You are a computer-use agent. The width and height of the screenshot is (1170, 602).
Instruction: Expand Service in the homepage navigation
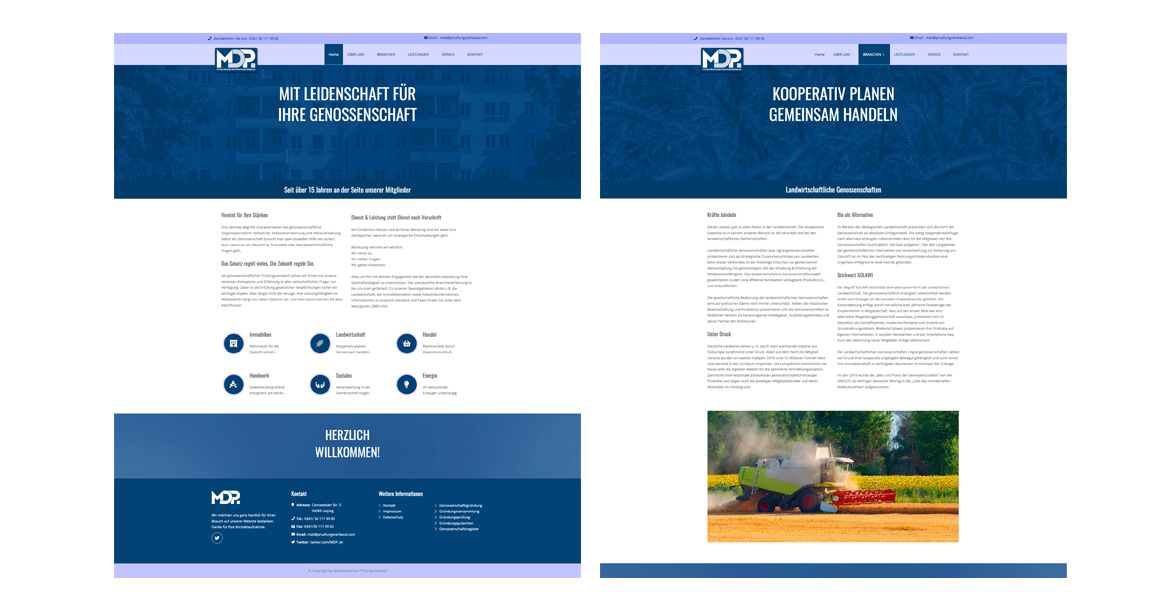448,54
